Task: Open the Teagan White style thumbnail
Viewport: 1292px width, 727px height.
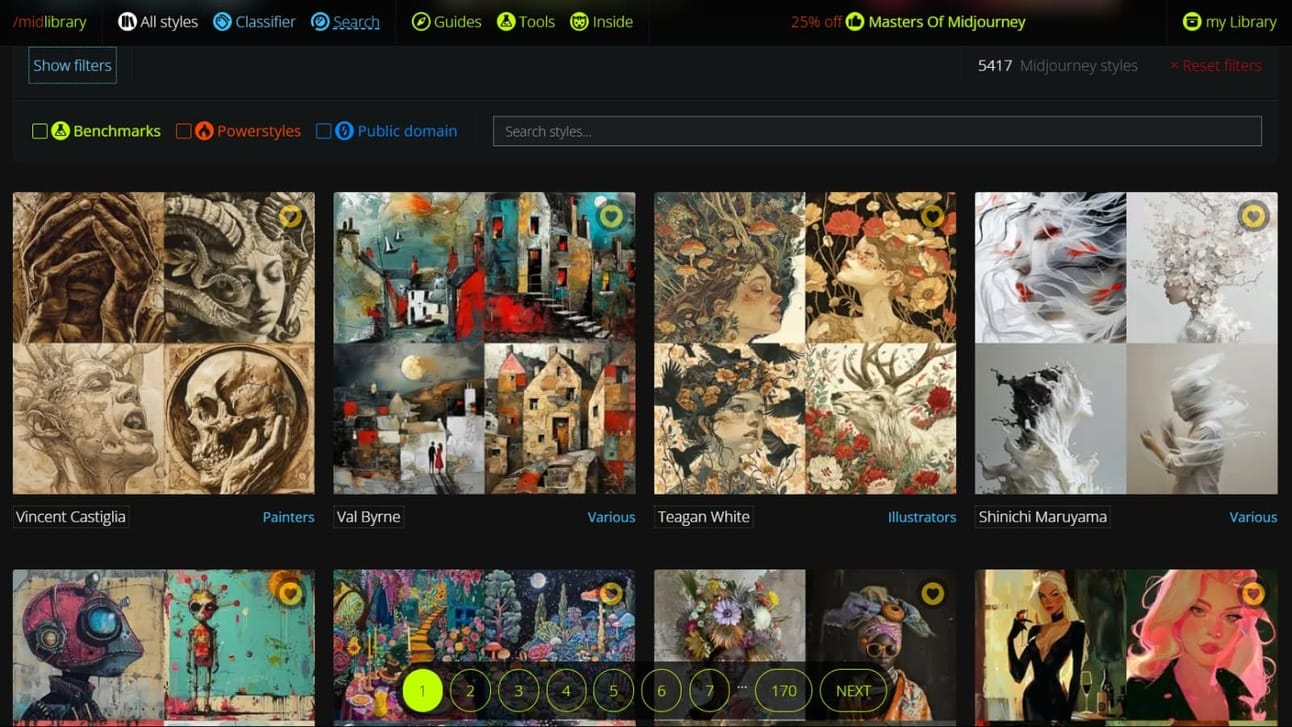Action: (805, 343)
